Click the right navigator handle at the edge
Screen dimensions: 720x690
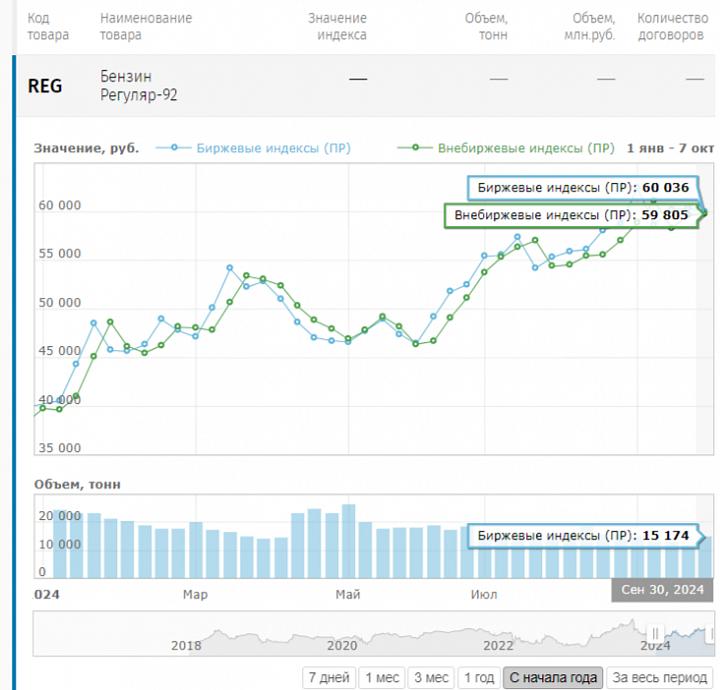(712, 634)
